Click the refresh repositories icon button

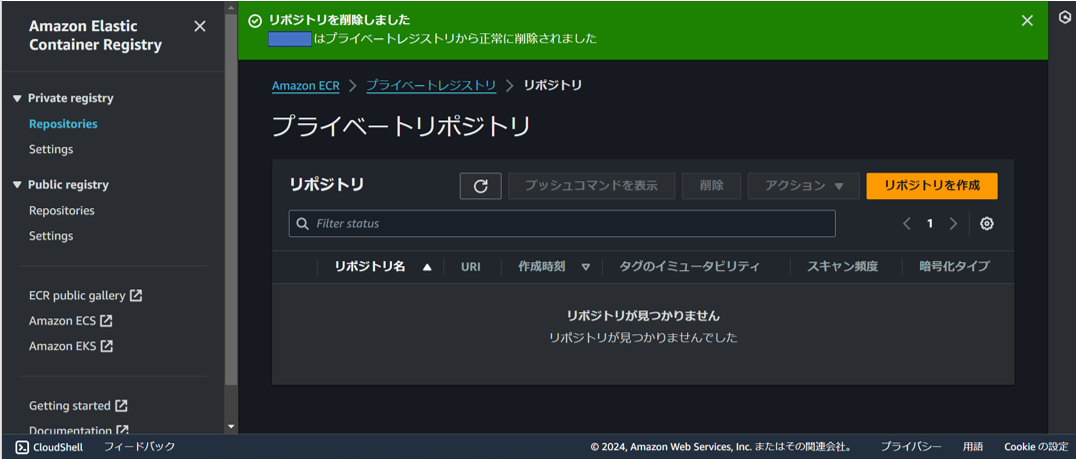coord(480,186)
